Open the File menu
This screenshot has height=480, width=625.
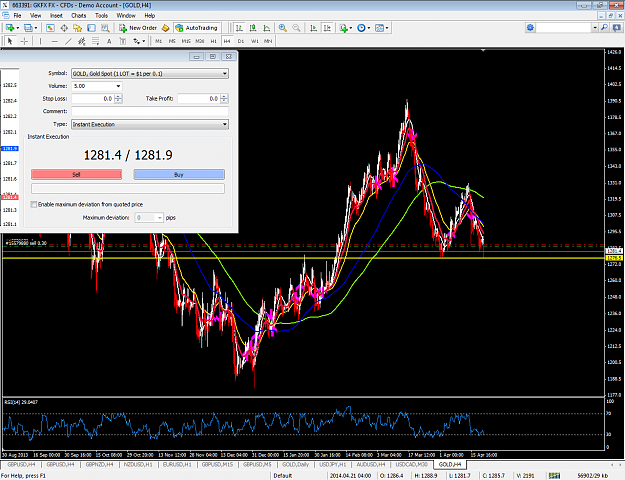17,16
